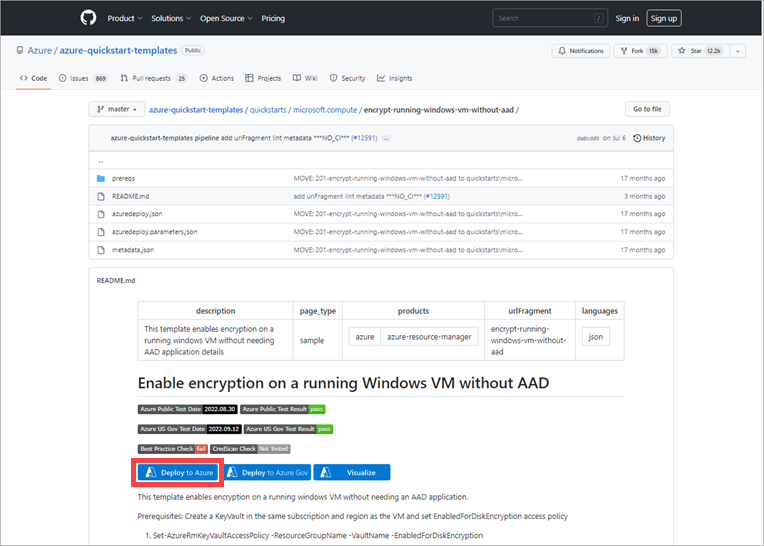Switch to the Security tab
The height and width of the screenshot is (546, 764).
click(x=347, y=78)
